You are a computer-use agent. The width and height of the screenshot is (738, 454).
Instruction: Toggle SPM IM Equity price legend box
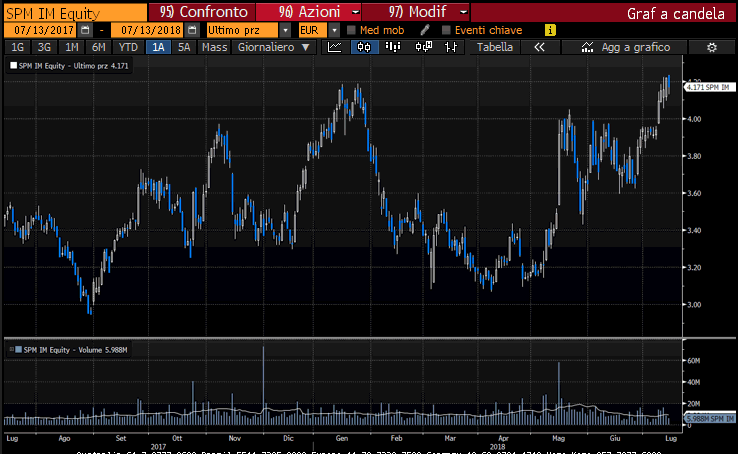coord(13,65)
